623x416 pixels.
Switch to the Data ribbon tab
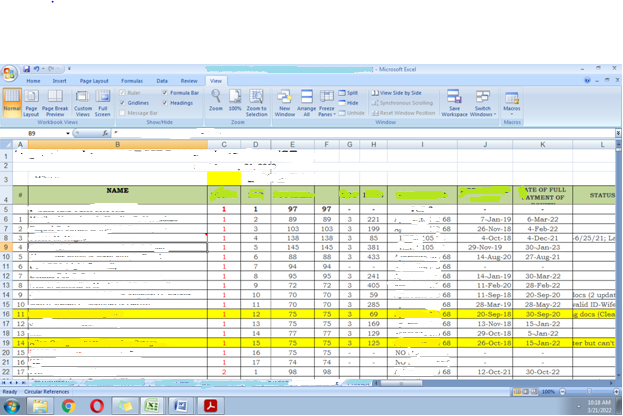pos(162,81)
